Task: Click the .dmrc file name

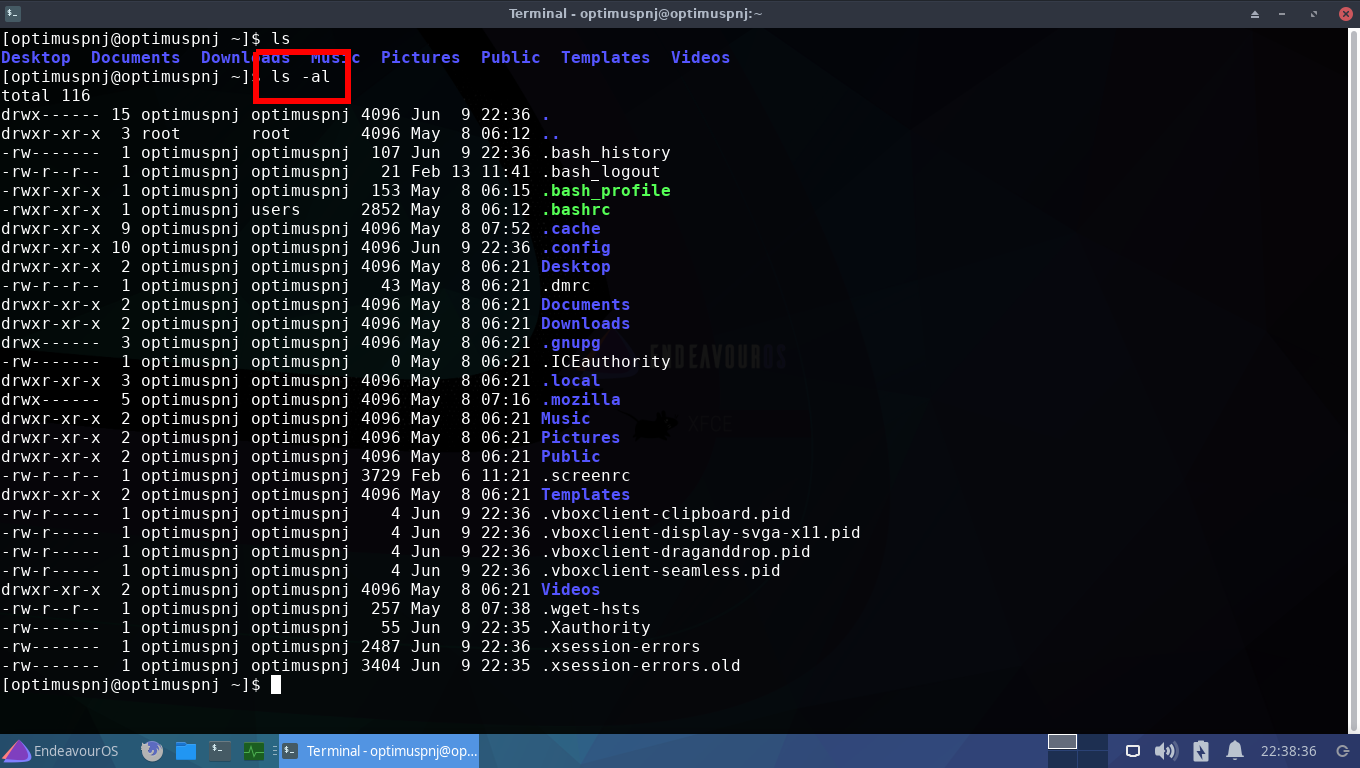Action: pos(566,286)
